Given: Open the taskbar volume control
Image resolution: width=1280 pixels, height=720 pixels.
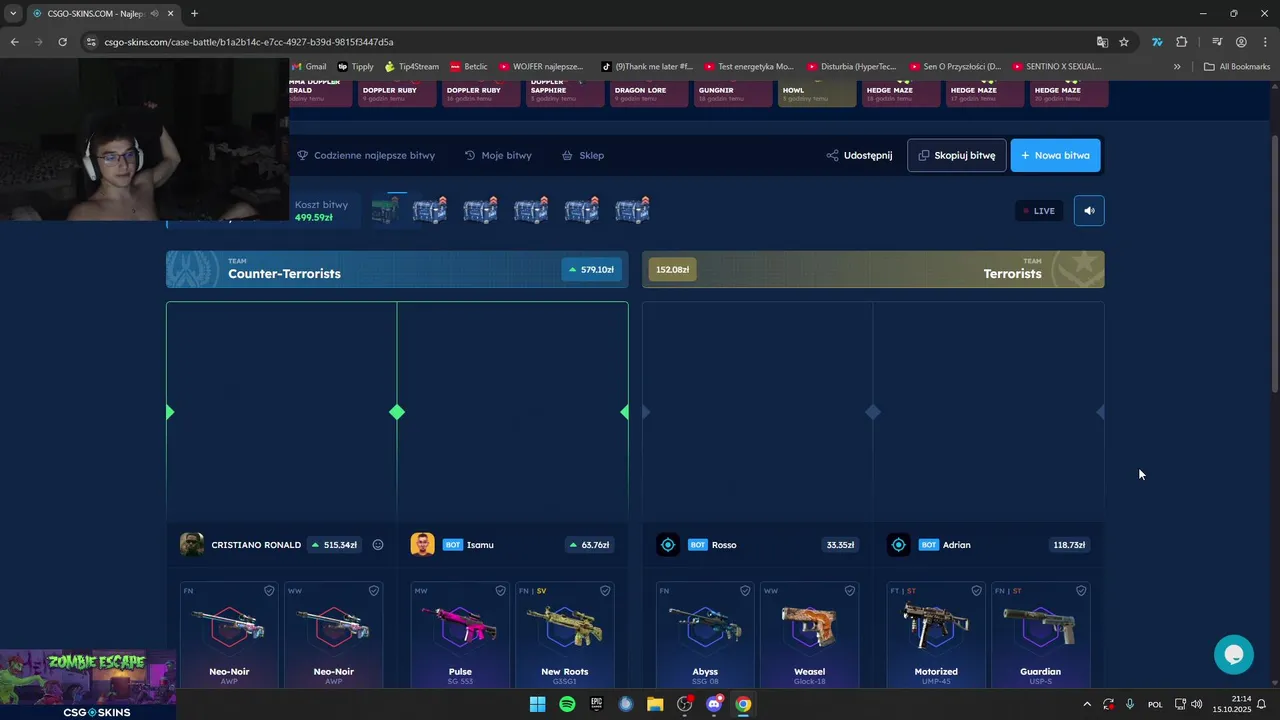Looking at the screenshot, I should pyautogui.click(x=1197, y=704).
